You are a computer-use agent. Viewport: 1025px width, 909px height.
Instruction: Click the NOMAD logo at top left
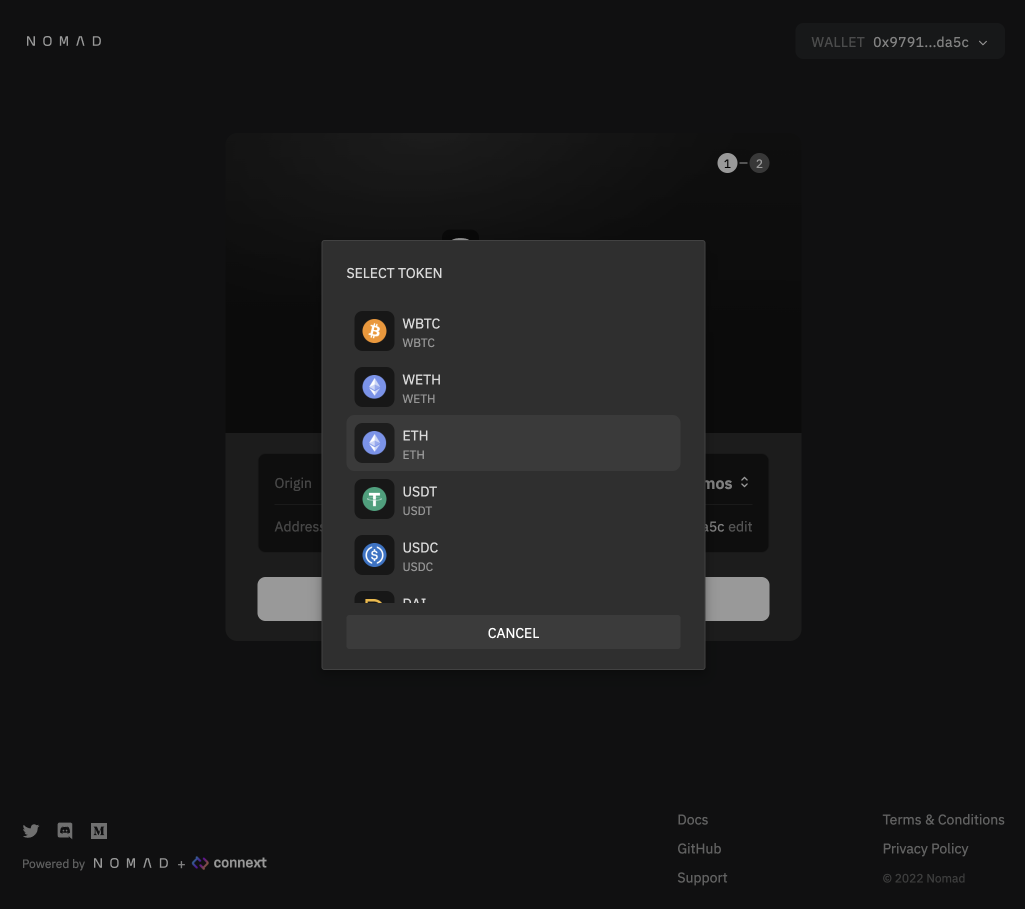pyautogui.click(x=64, y=41)
